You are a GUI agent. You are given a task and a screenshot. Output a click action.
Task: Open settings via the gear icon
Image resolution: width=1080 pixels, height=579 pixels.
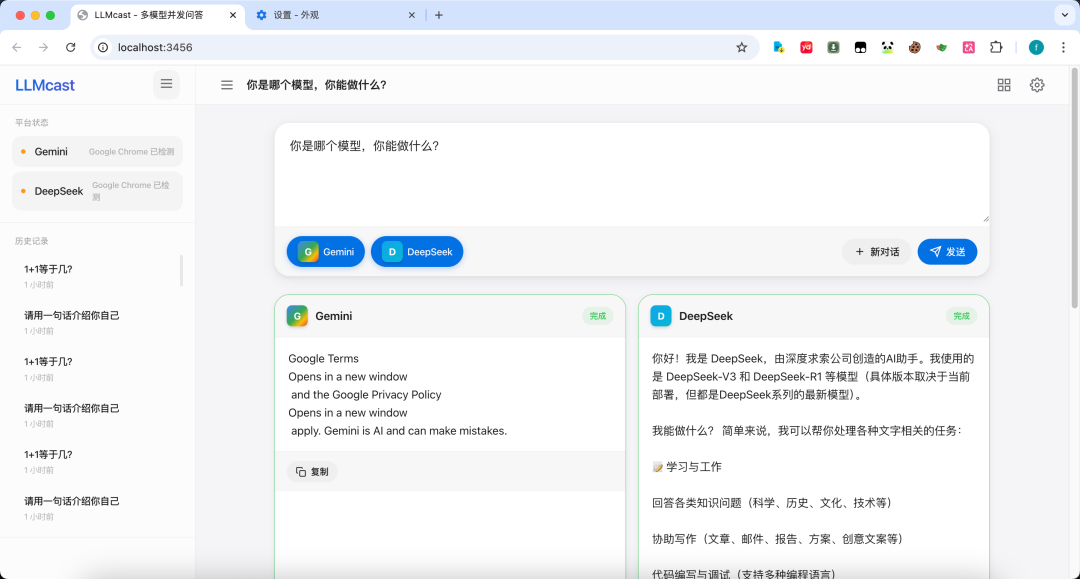pyautogui.click(x=1037, y=85)
